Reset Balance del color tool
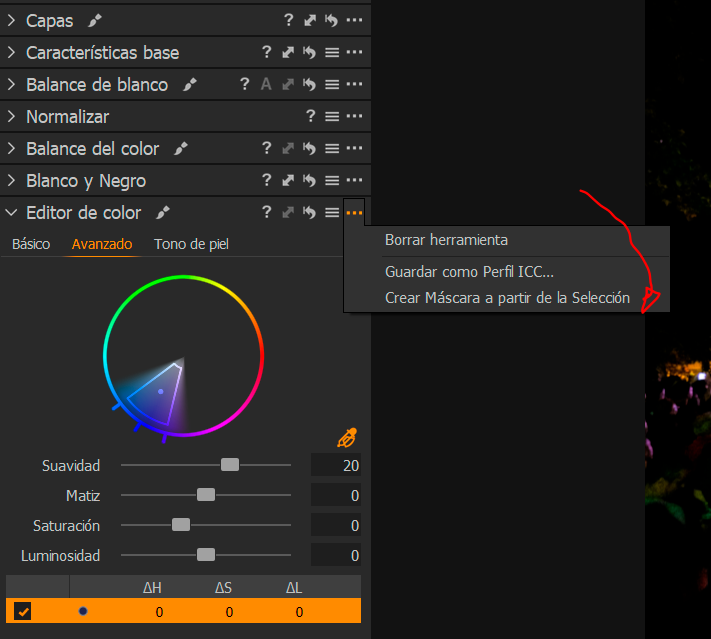 [x=310, y=148]
